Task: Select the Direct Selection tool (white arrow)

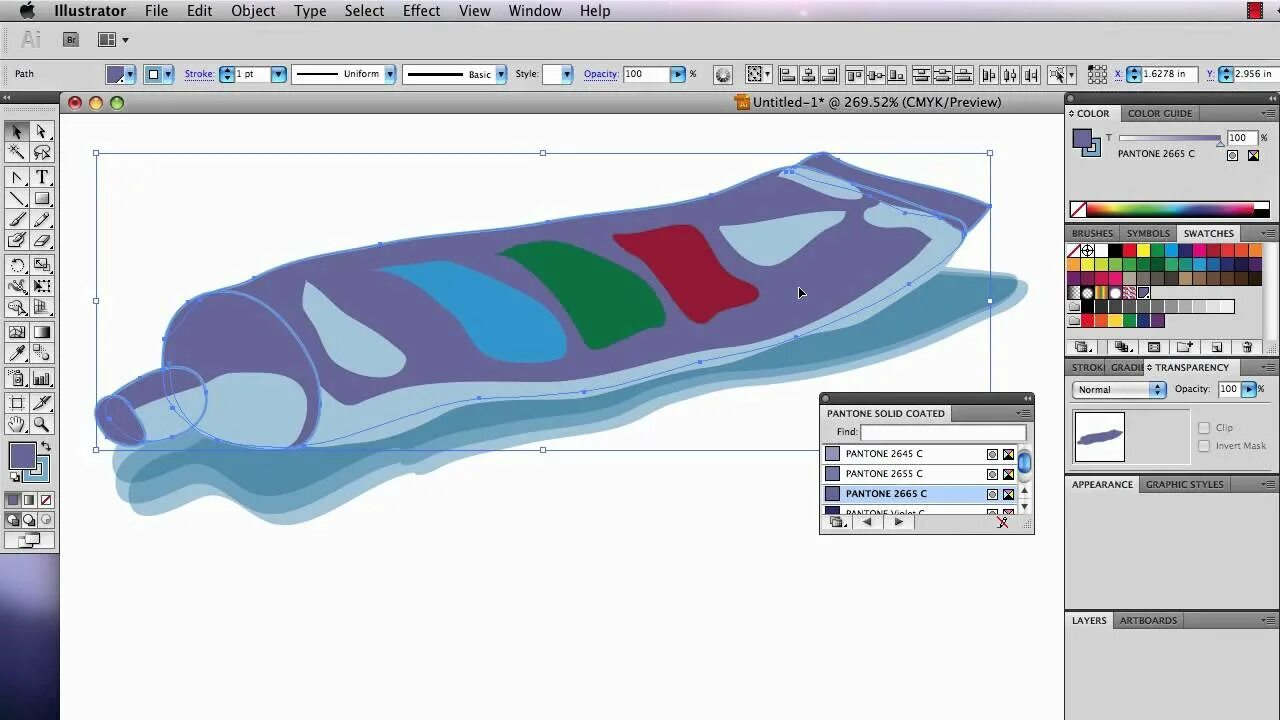Action: pos(42,132)
